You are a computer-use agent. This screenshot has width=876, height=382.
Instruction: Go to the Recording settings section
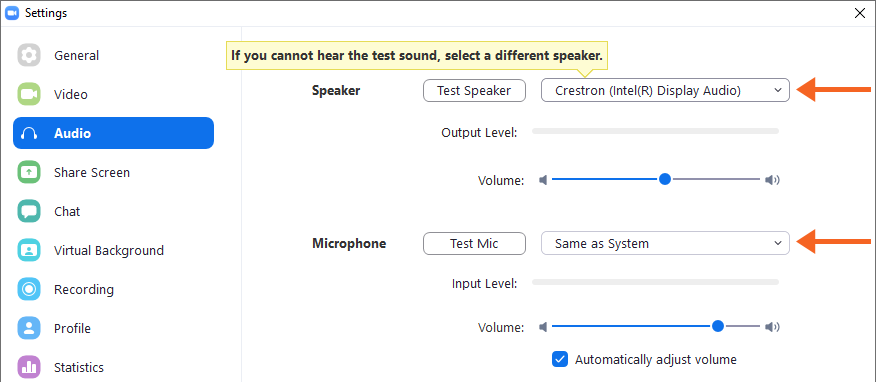[84, 289]
